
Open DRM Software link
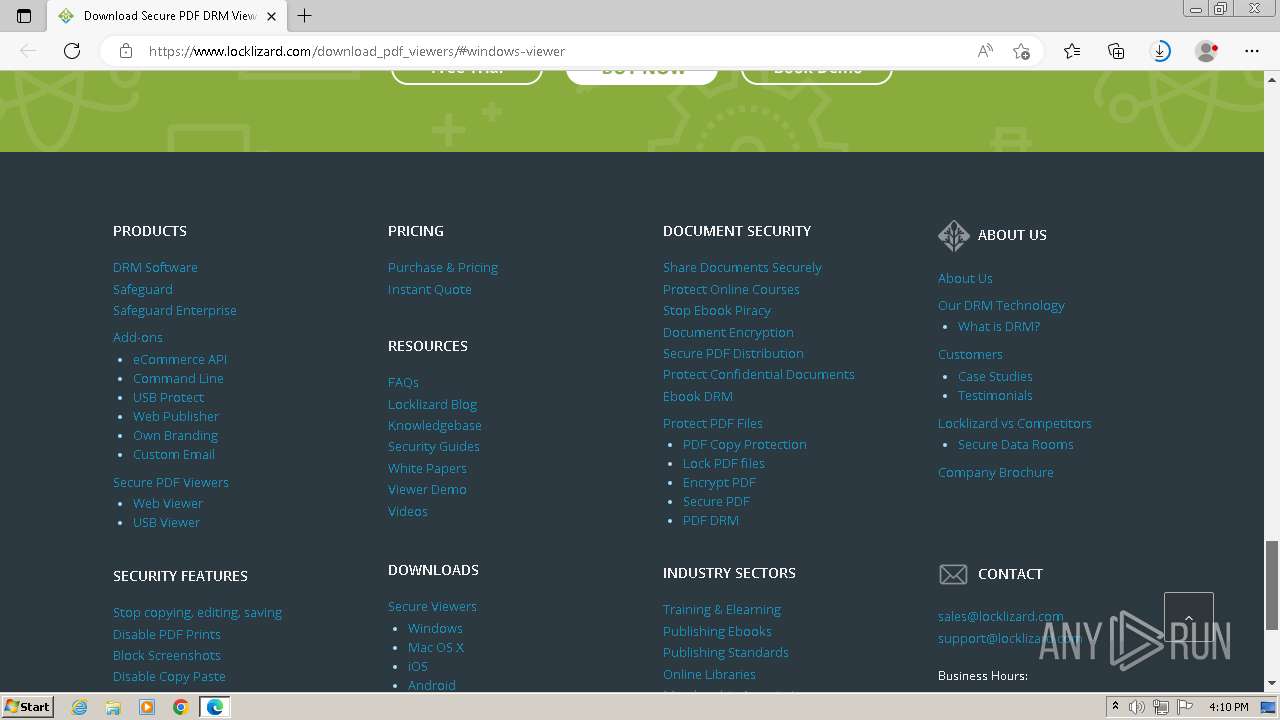pos(155,267)
